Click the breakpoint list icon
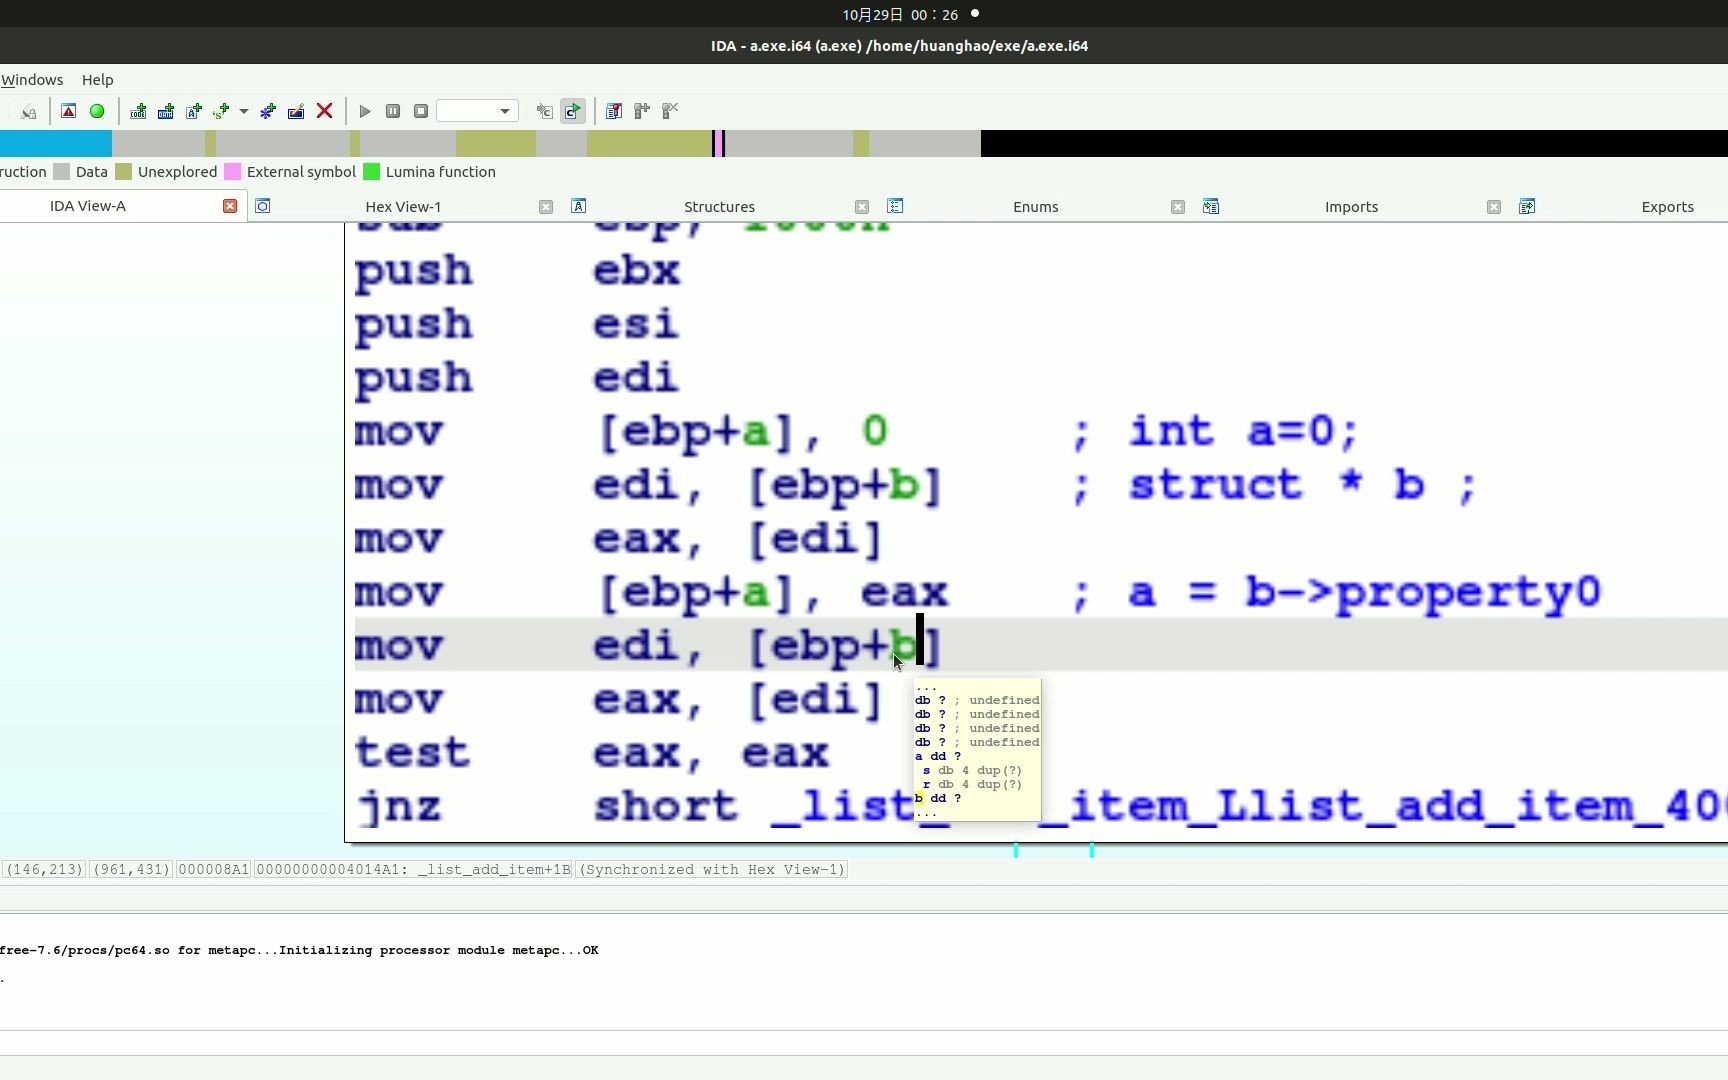Image resolution: width=1728 pixels, height=1080 pixels. 614,111
